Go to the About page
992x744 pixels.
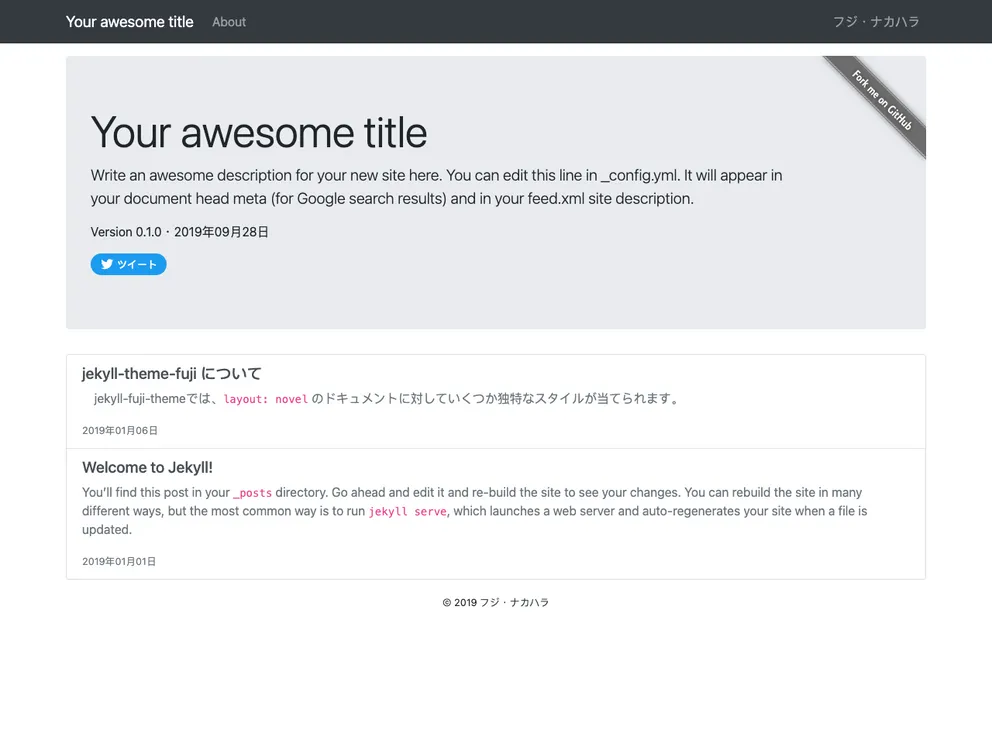coord(229,22)
